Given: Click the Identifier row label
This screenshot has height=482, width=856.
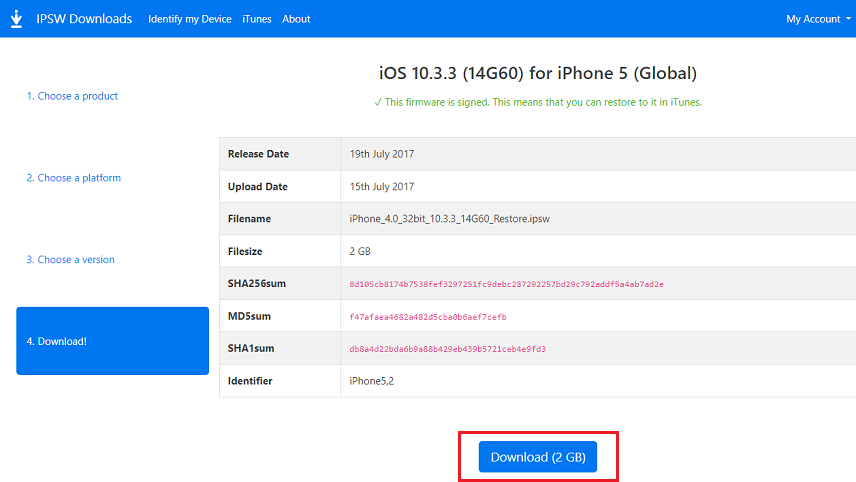Looking at the screenshot, I should 250,381.
